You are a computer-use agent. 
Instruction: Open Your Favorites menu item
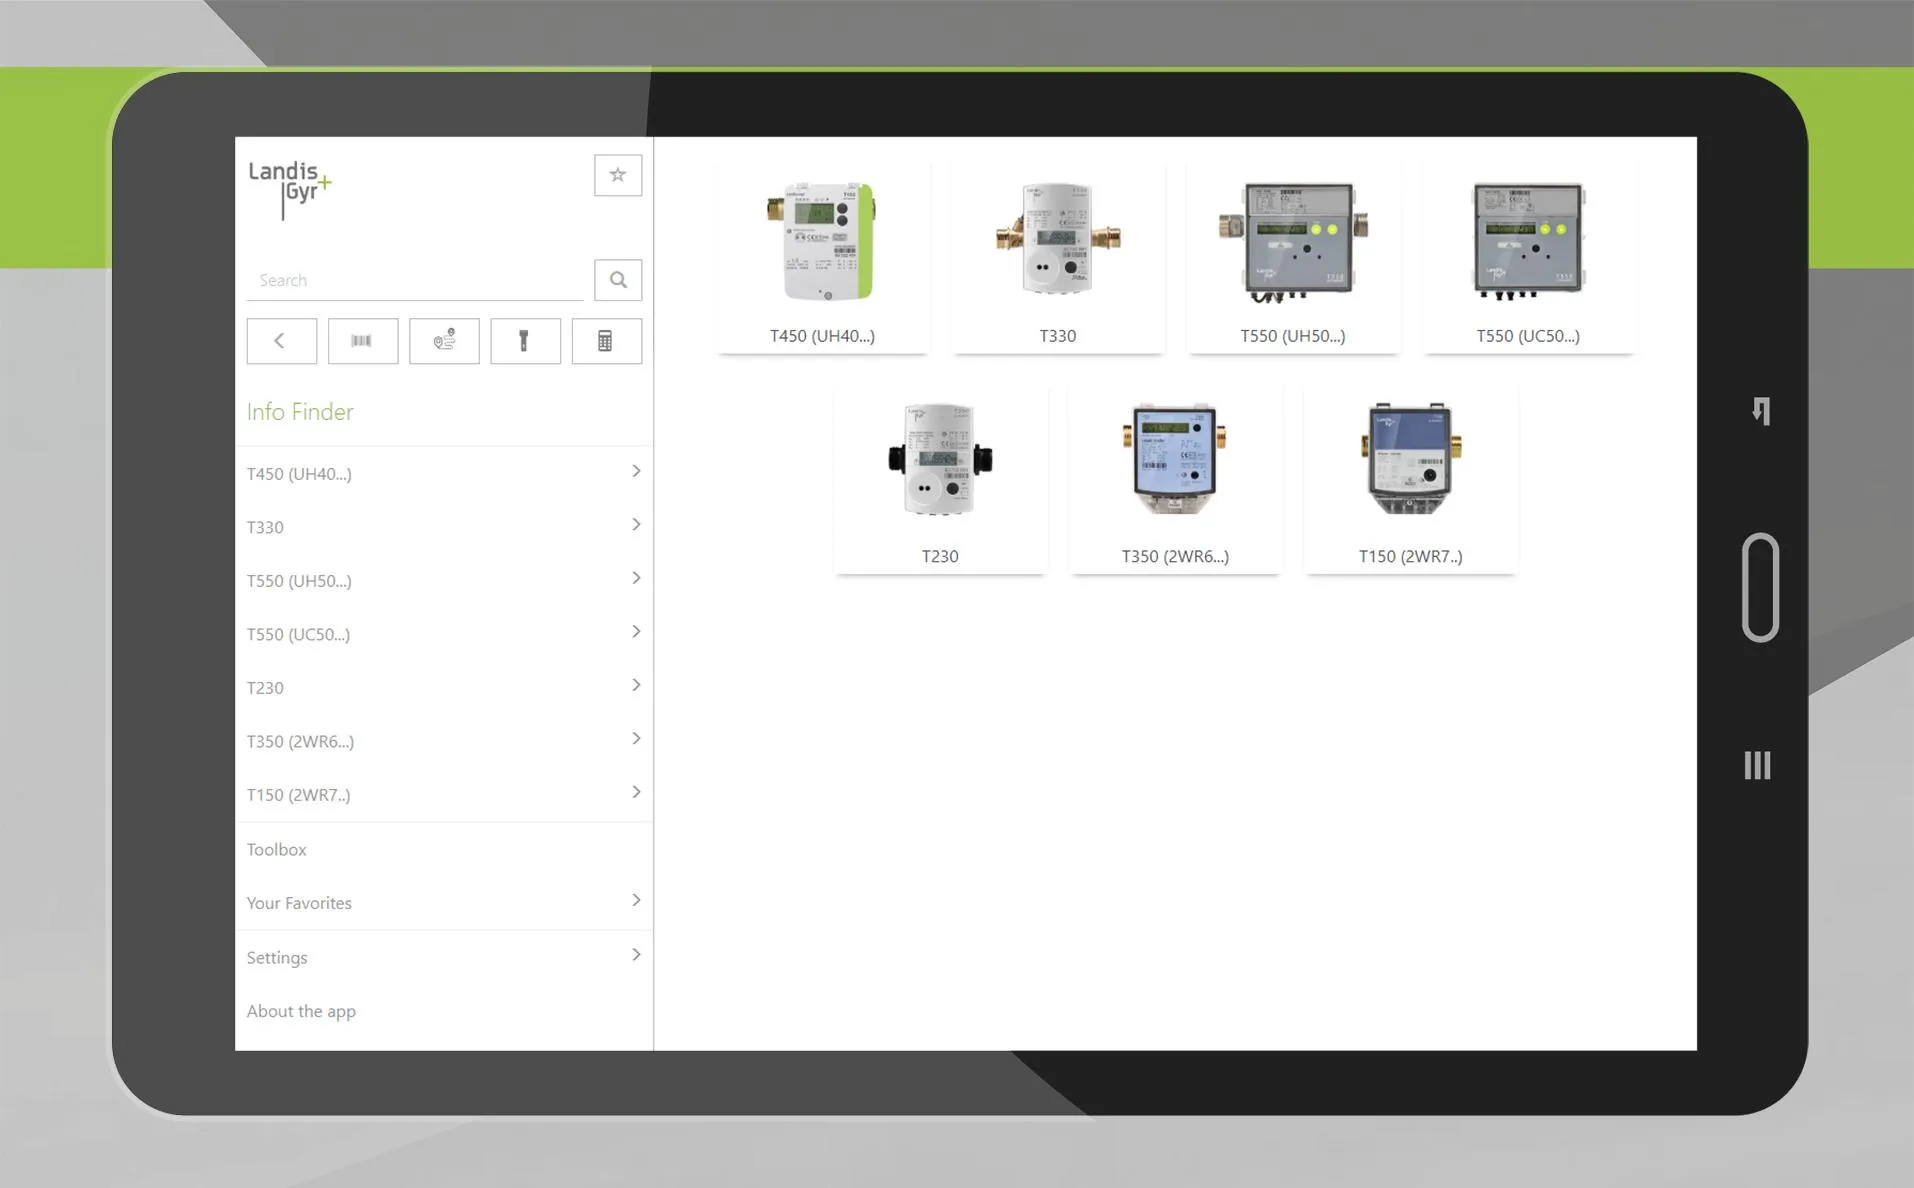(x=444, y=902)
